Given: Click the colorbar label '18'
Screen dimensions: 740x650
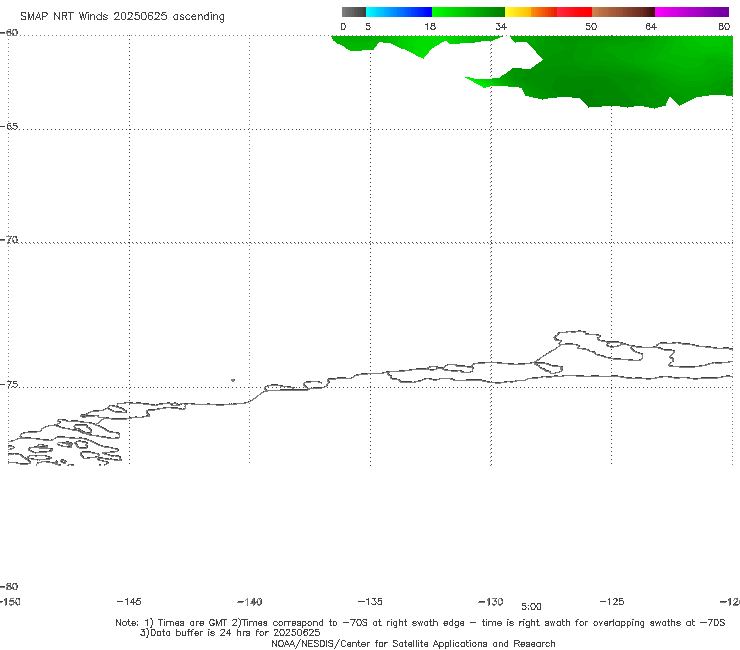Looking at the screenshot, I should pos(430,26).
